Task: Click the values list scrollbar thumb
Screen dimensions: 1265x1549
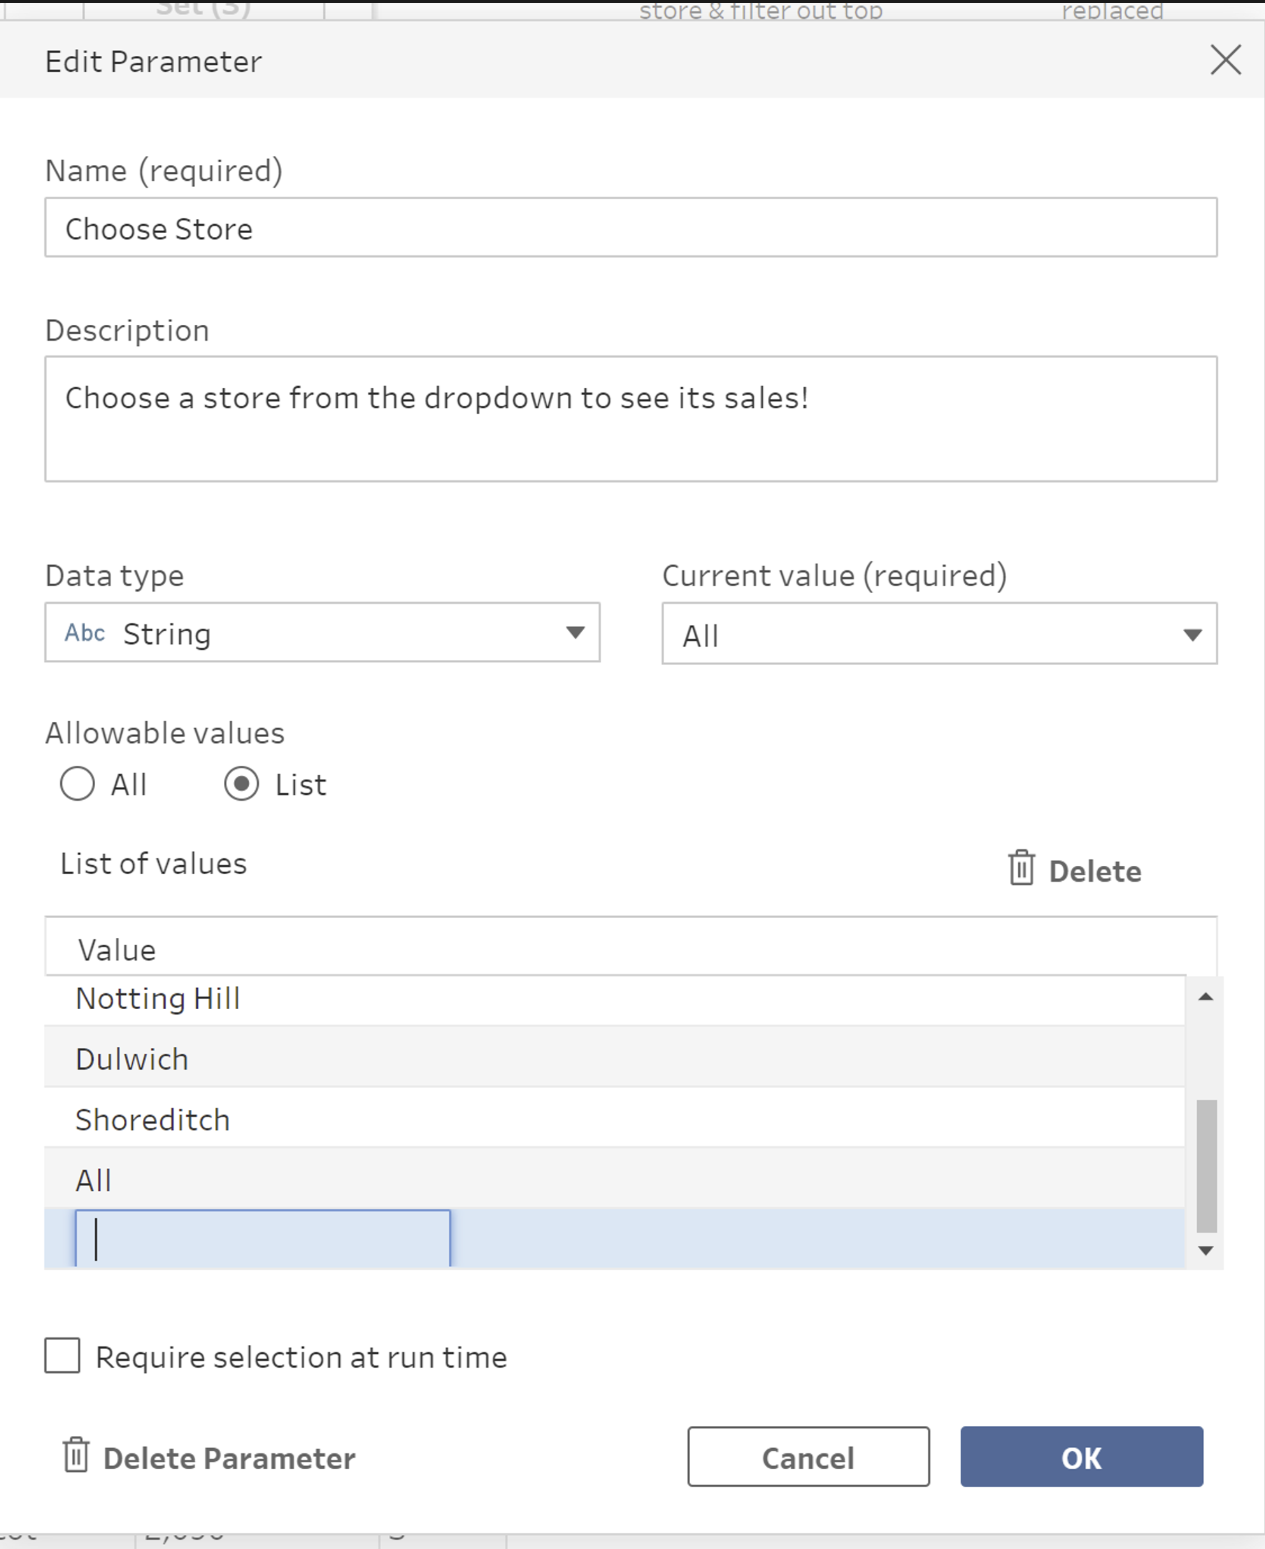Action: click(x=1207, y=1166)
